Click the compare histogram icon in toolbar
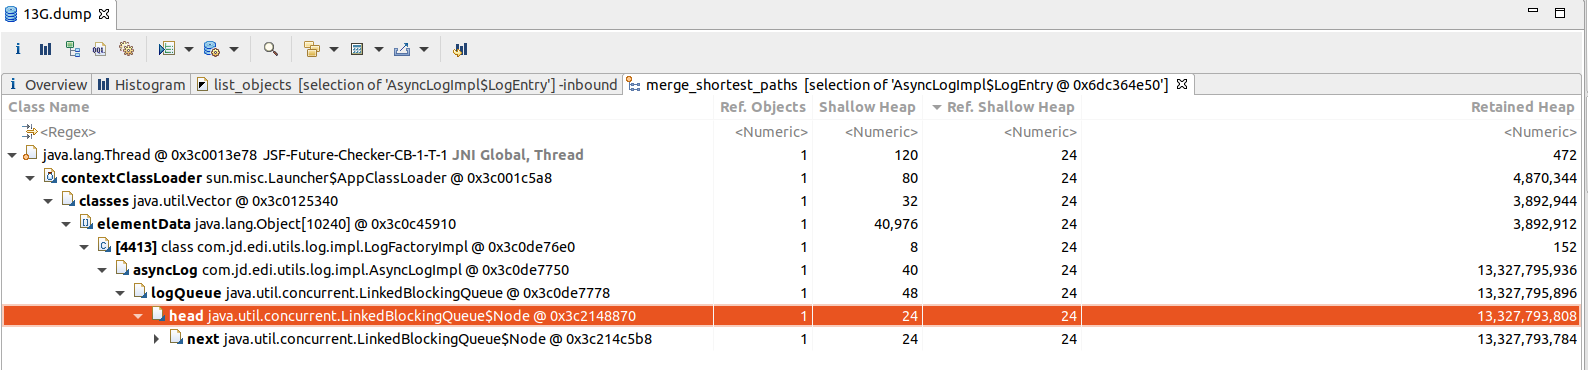Image resolution: width=1588 pixels, height=370 pixels. 460,48
